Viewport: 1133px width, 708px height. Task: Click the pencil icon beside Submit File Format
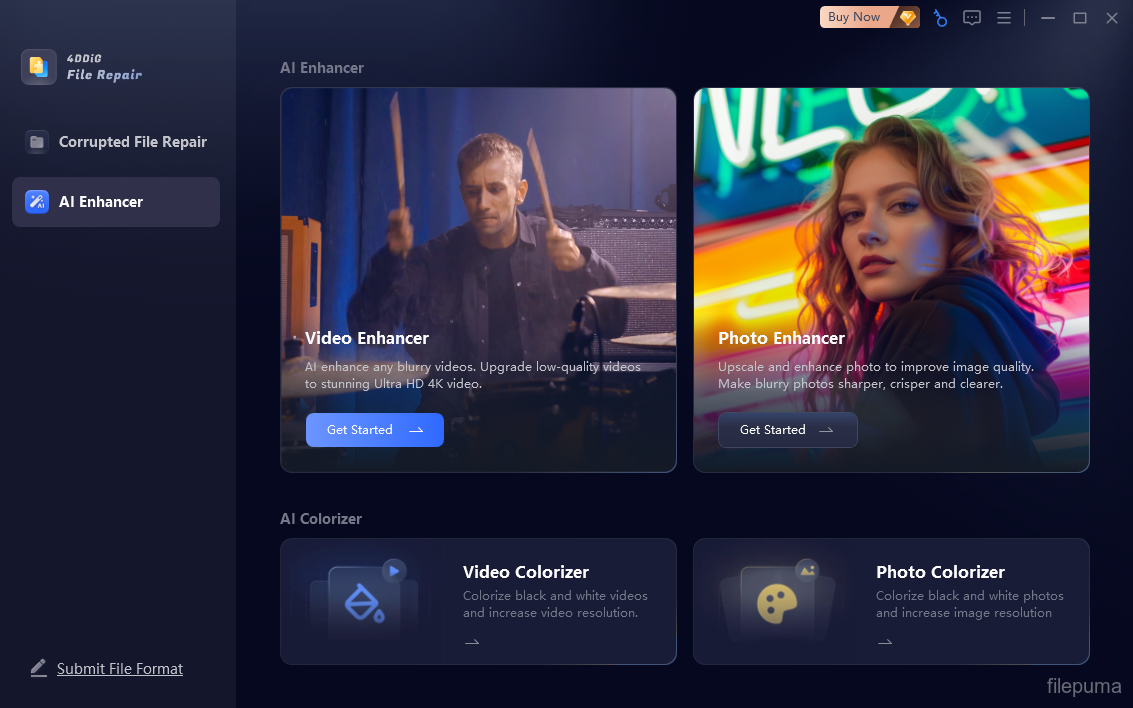tap(39, 668)
